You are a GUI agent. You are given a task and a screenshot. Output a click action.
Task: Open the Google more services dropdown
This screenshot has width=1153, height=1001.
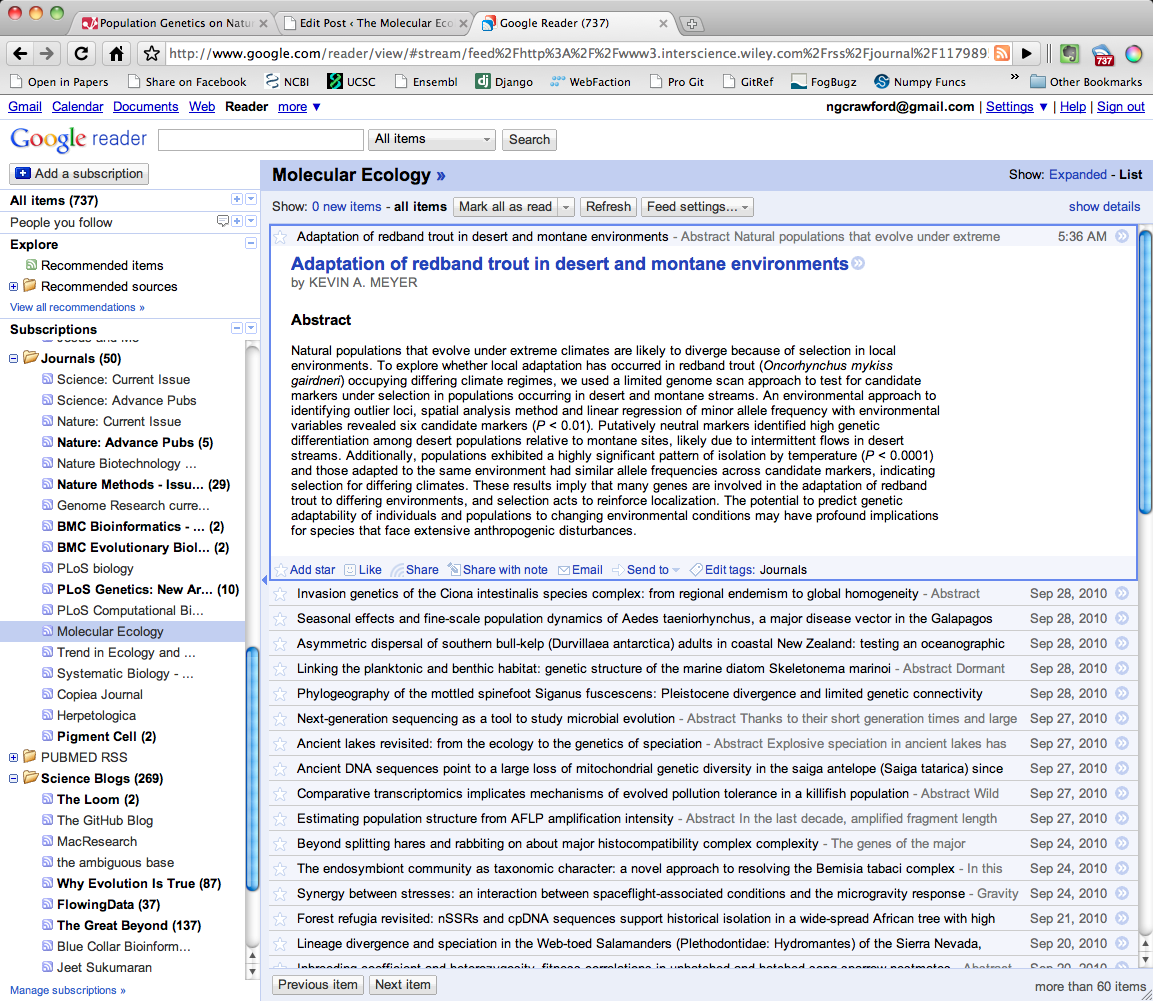click(x=299, y=107)
